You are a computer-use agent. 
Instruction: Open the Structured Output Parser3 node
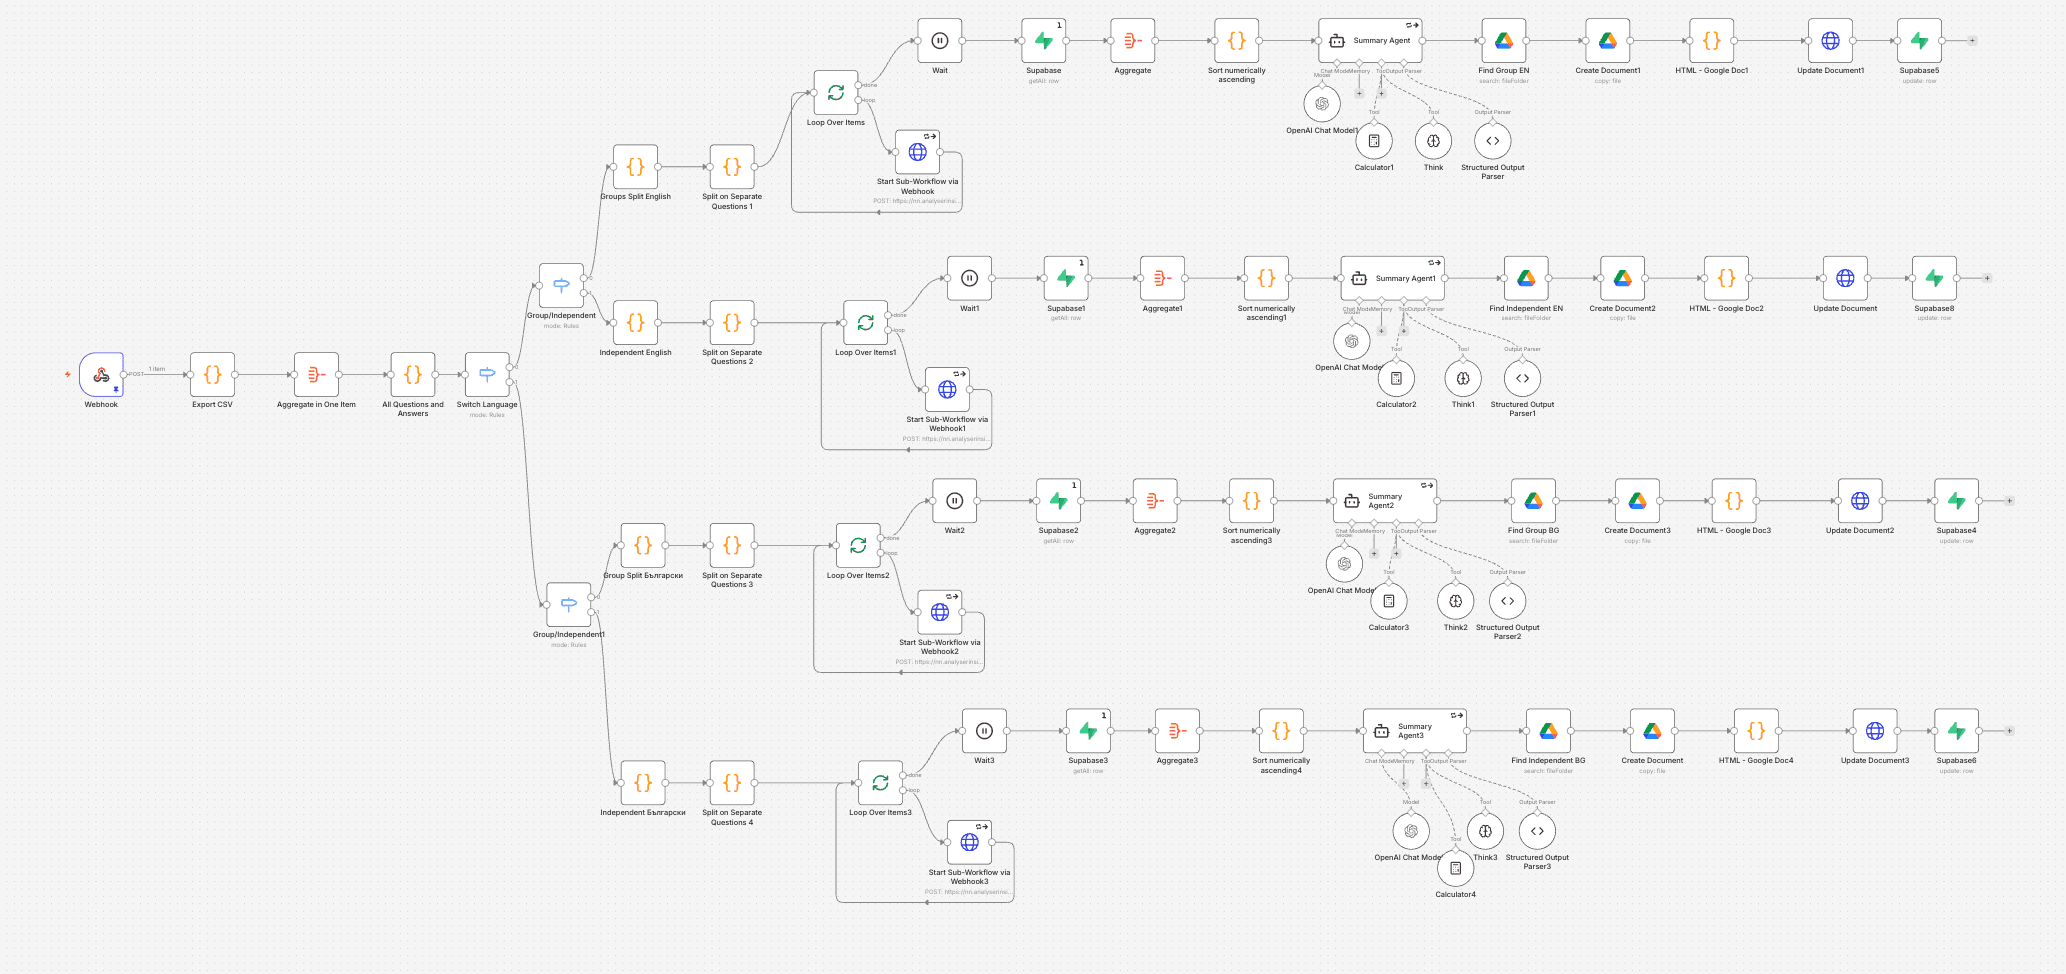click(1537, 831)
